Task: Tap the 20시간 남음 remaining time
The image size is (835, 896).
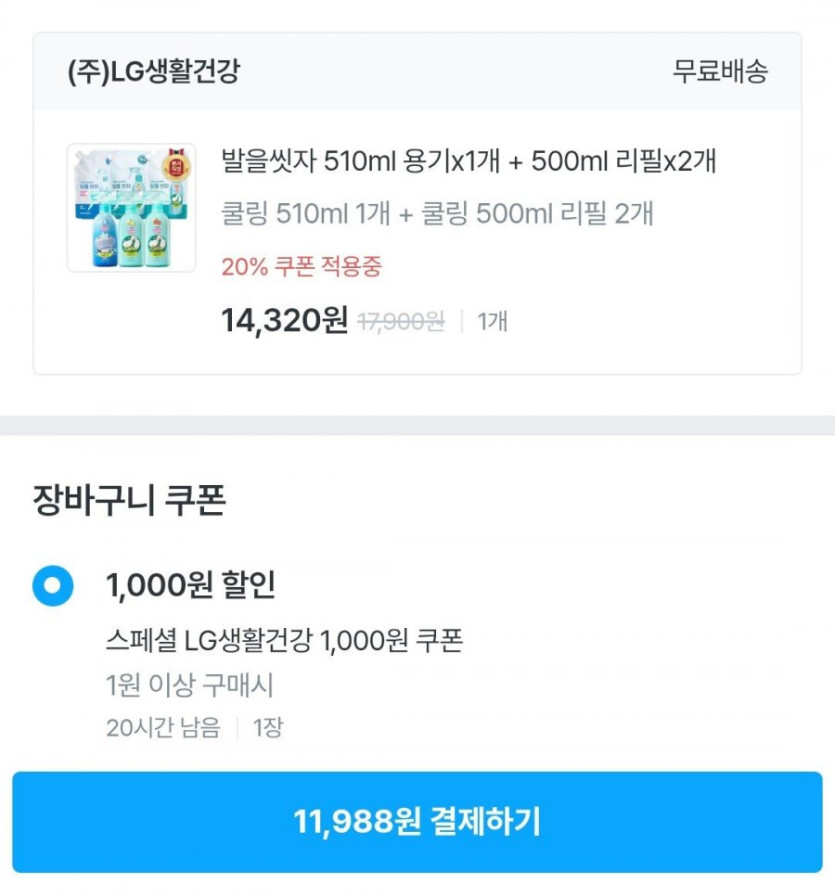Action: point(163,727)
